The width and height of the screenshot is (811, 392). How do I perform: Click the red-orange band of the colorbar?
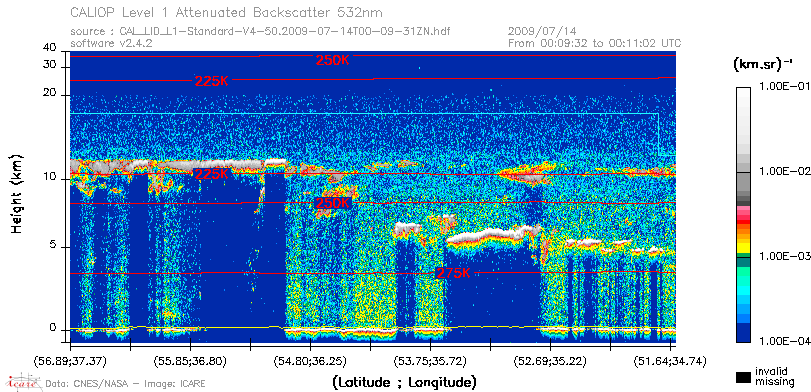(743, 224)
